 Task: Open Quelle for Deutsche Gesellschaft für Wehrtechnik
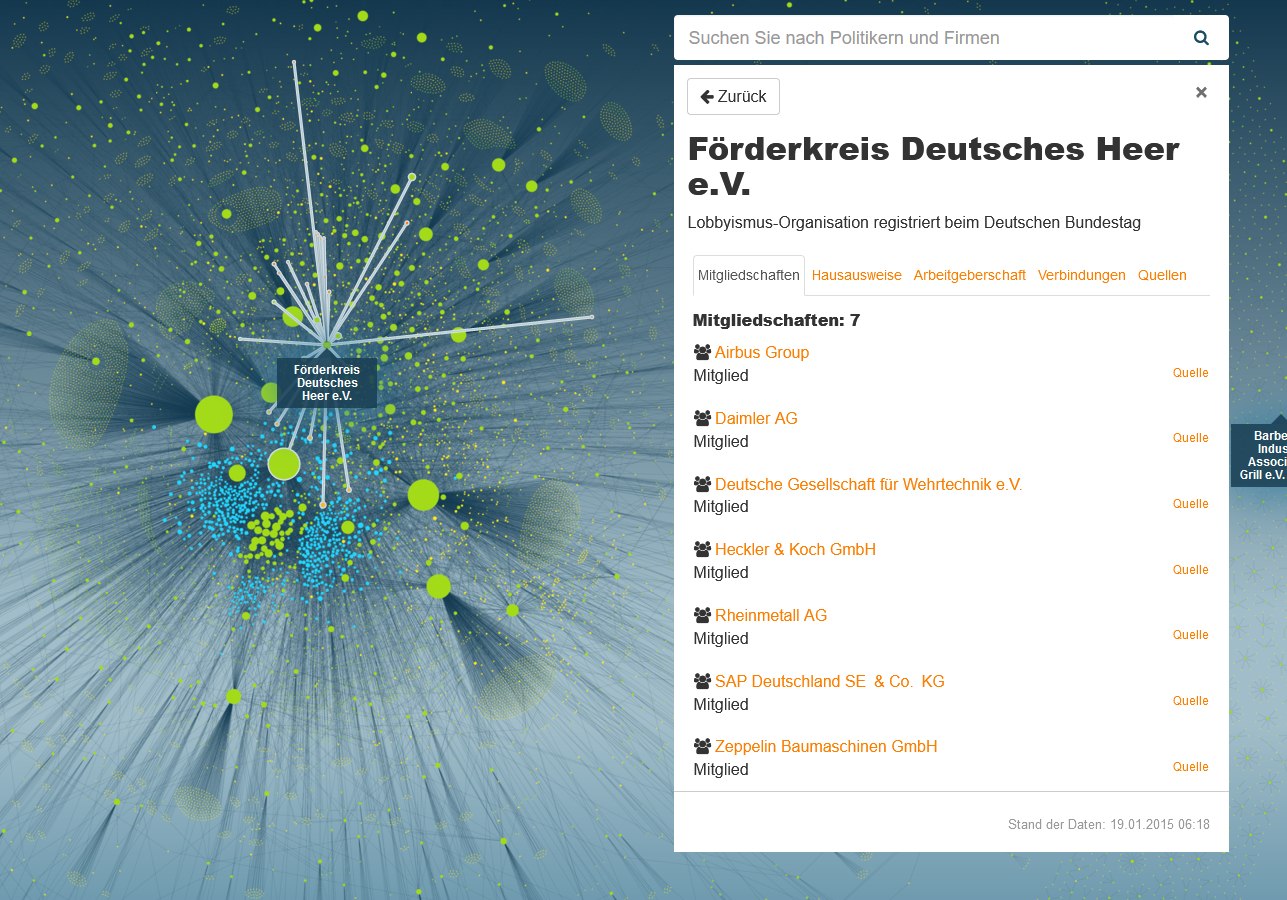tap(1191, 504)
